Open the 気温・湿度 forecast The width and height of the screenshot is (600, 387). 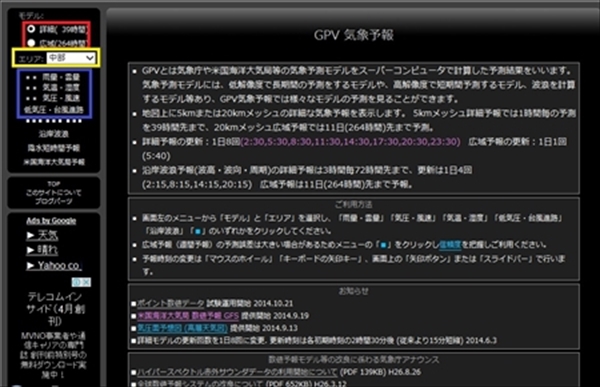coord(61,88)
